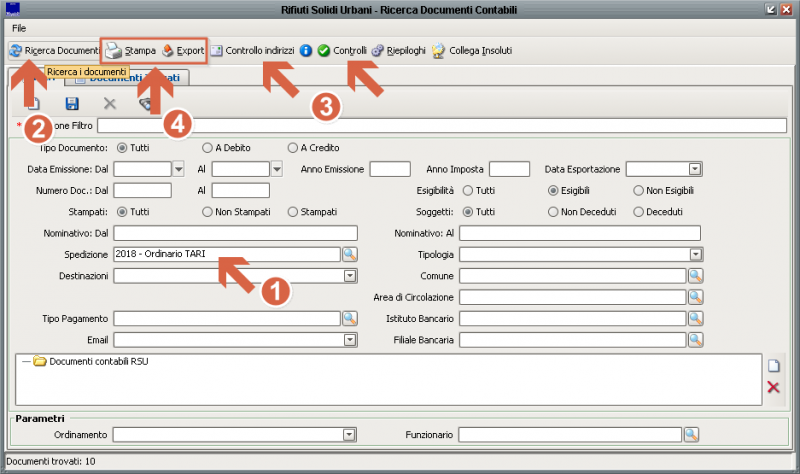Screen dimensions: 800x474
Task: Expand the Tipologia dropdown
Action: point(695,255)
